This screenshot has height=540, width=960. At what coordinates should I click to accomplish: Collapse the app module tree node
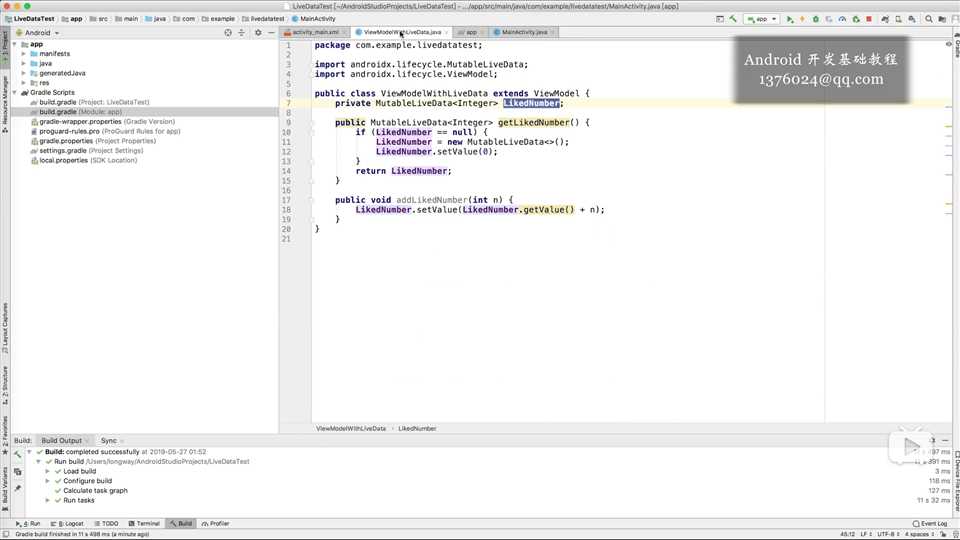[15, 44]
